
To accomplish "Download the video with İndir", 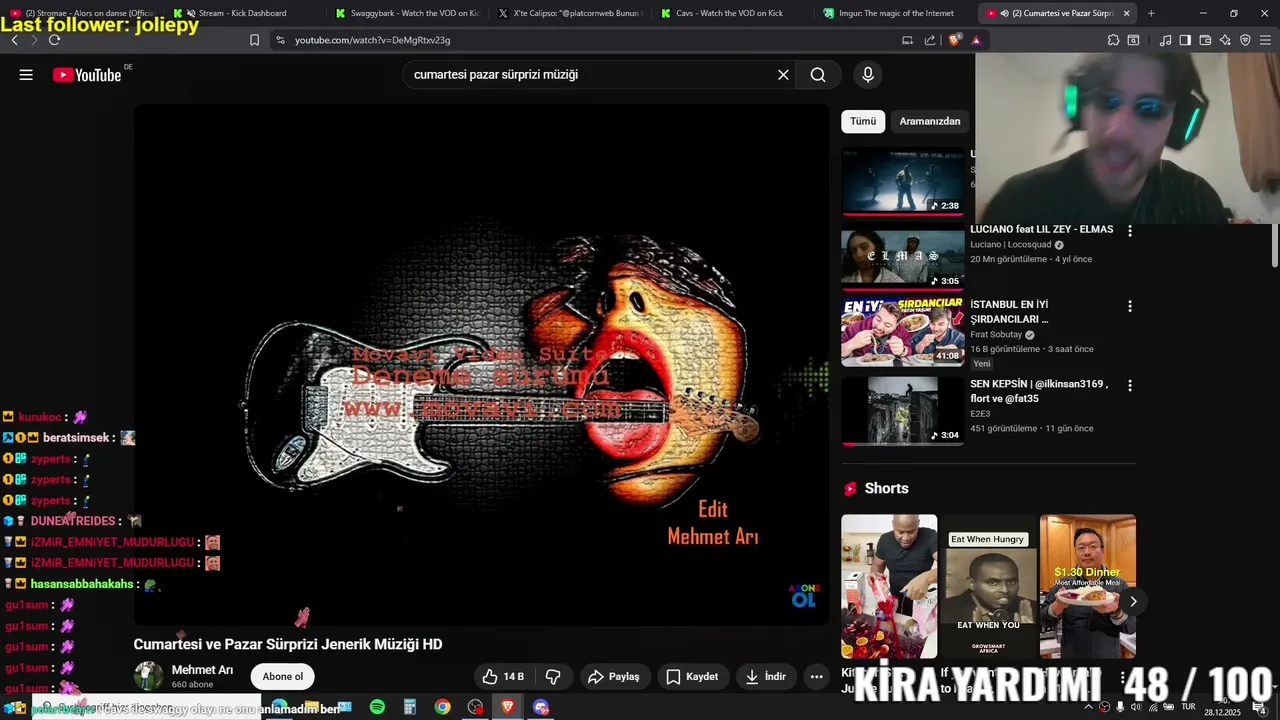I will (x=766, y=677).
